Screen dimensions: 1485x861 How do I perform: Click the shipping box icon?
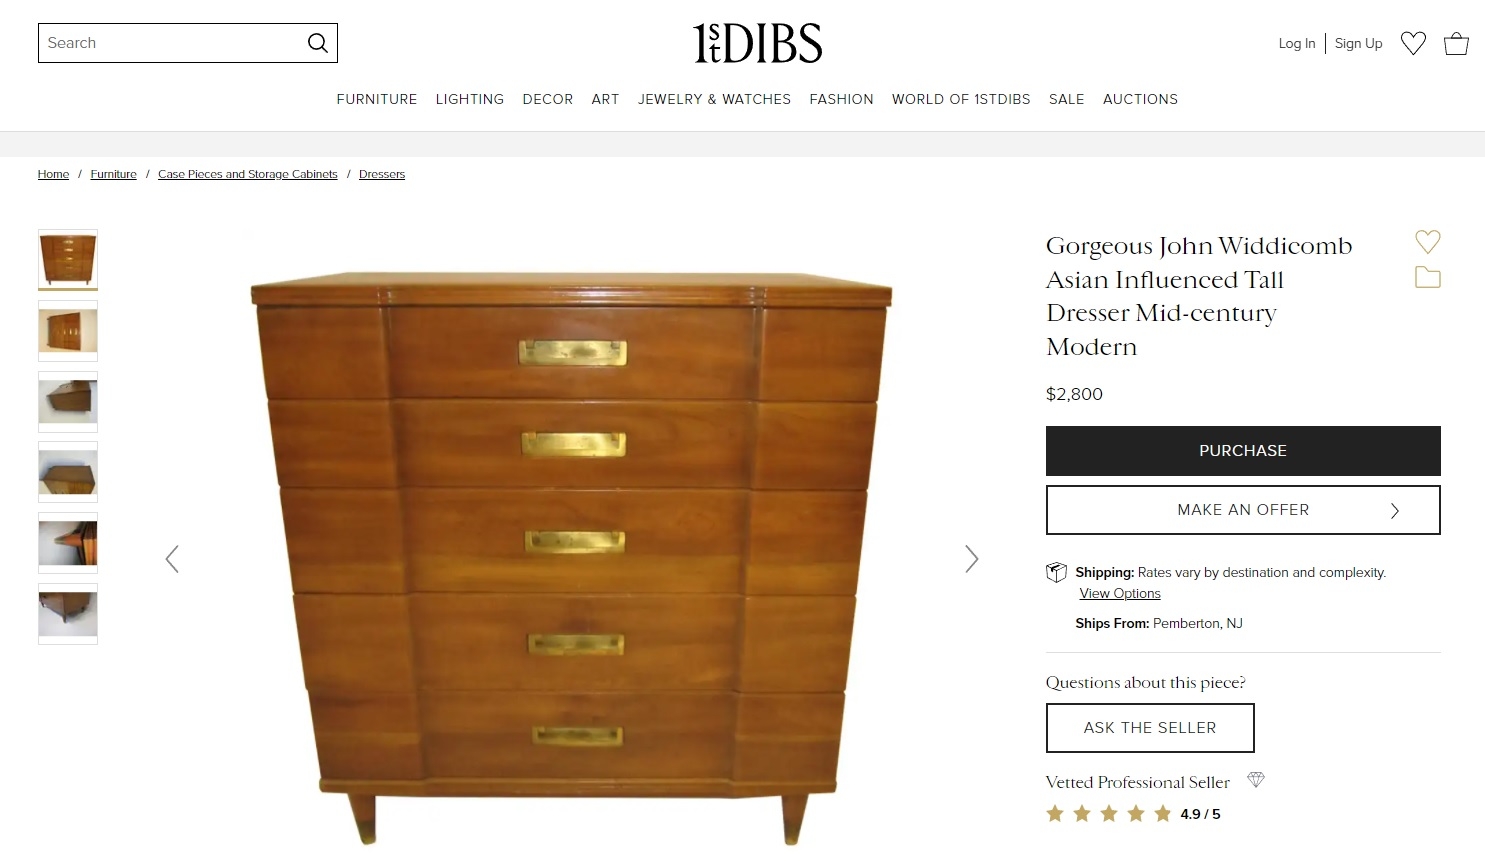pos(1056,572)
